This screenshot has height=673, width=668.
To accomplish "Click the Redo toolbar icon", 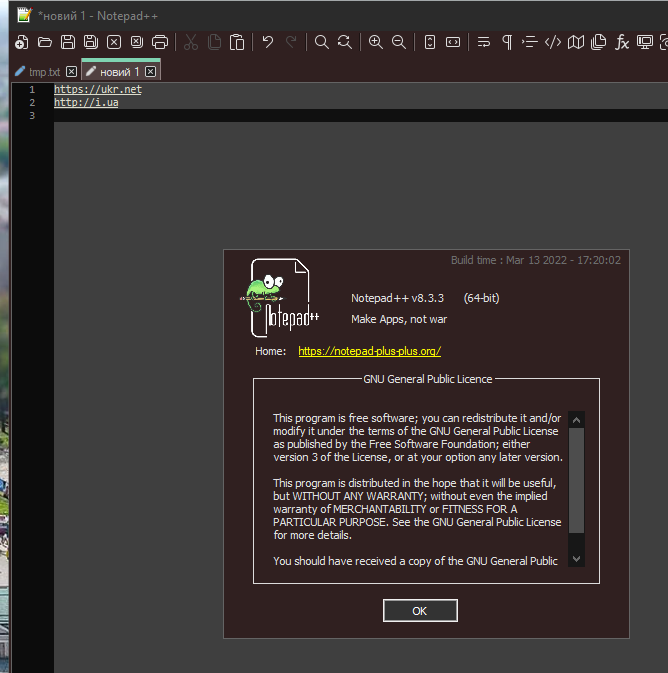I will coord(291,42).
